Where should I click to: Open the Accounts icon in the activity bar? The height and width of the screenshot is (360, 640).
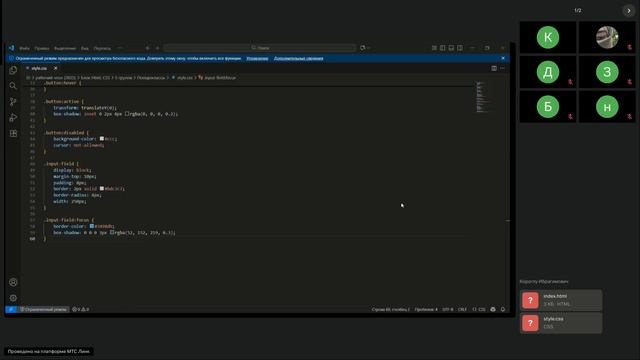pyautogui.click(x=13, y=282)
